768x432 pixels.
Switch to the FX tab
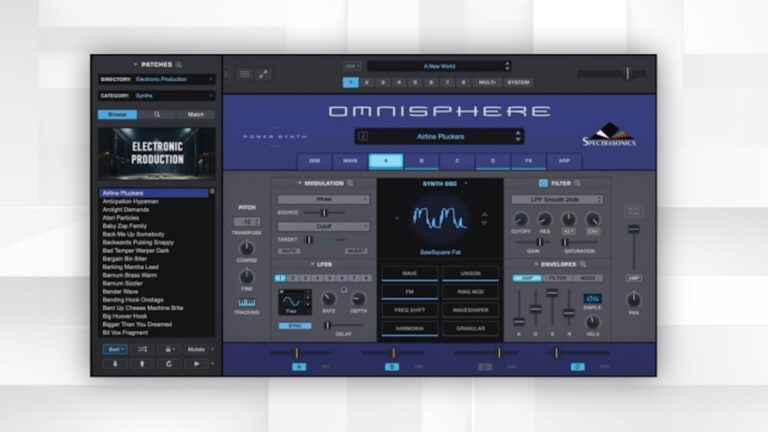(x=527, y=160)
